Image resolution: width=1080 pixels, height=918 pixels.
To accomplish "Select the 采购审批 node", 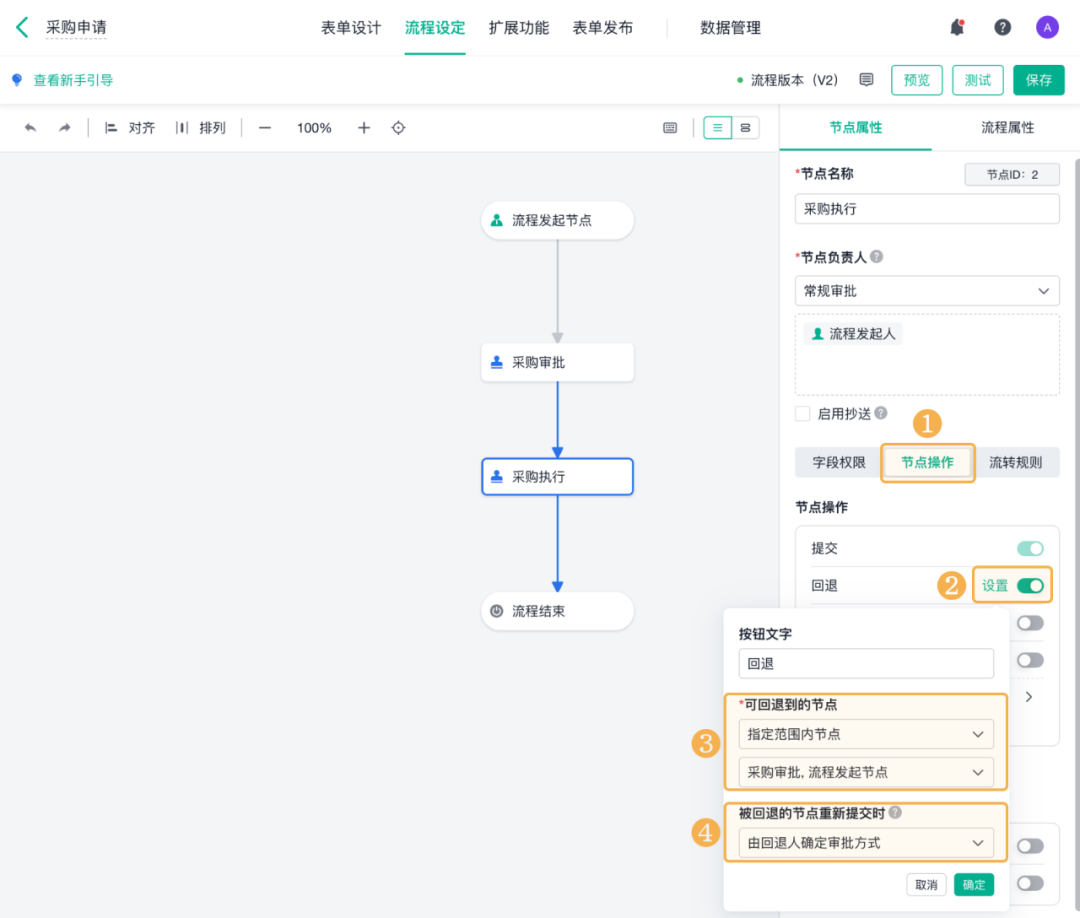I will click(x=557, y=362).
